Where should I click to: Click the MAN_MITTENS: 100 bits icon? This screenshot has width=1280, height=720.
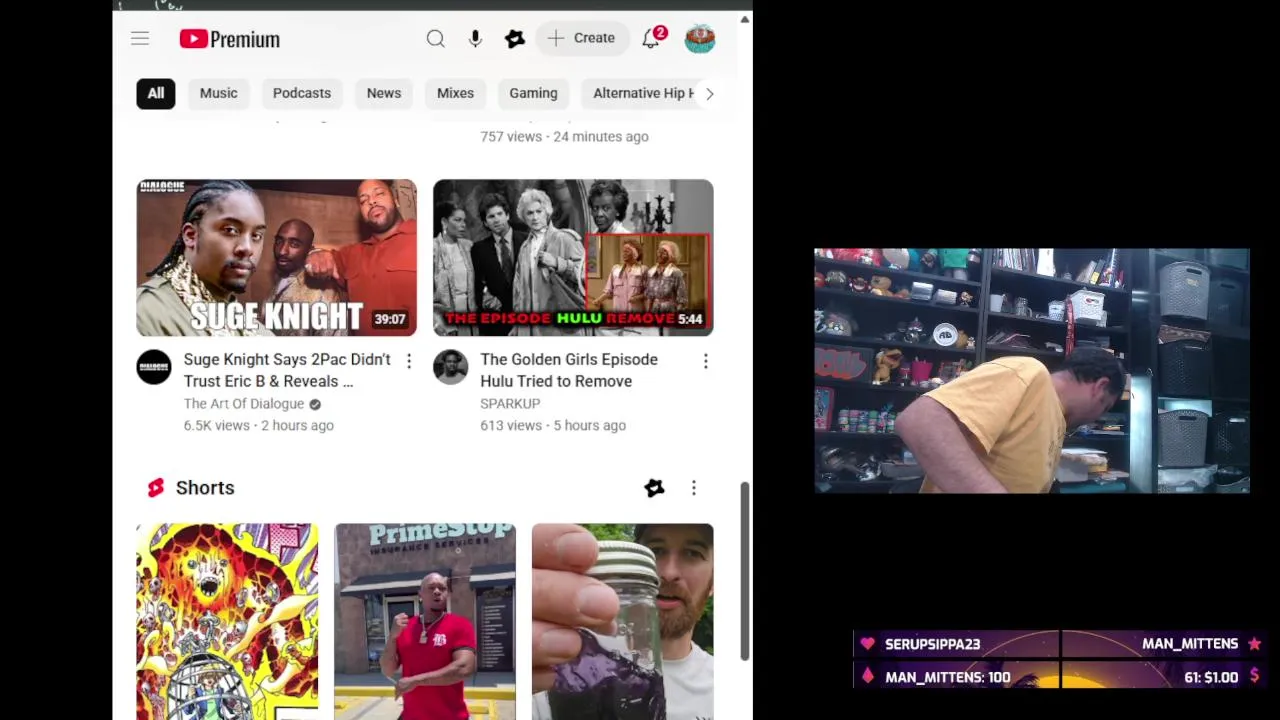(x=867, y=677)
